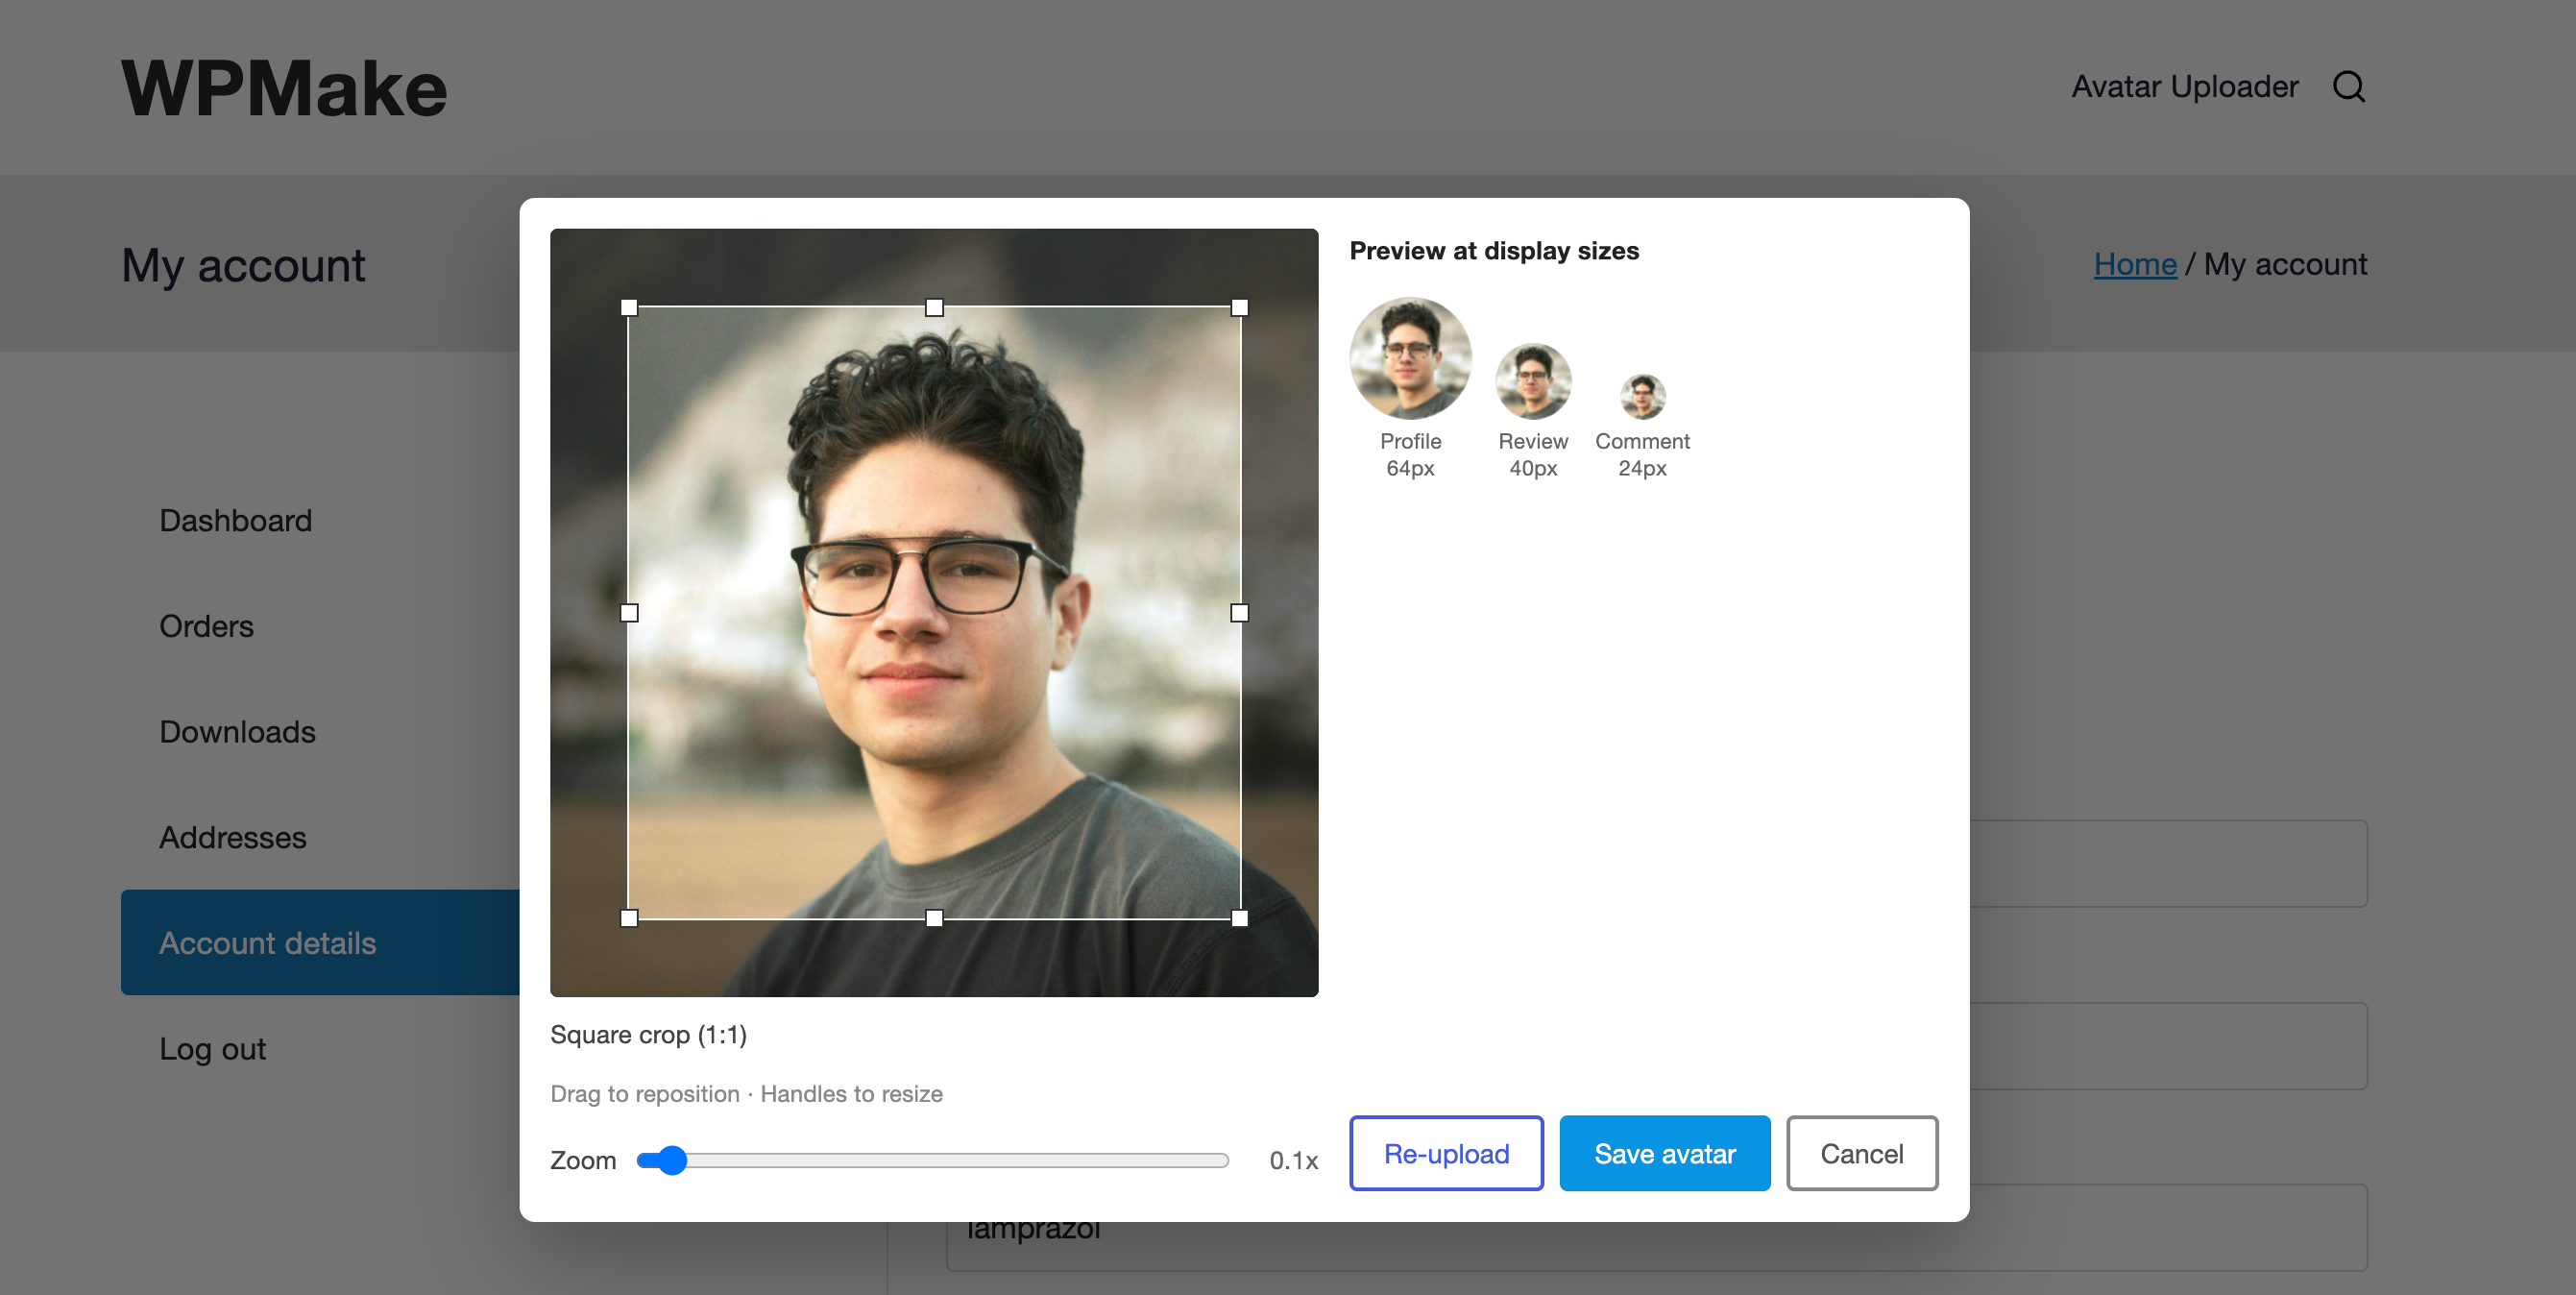The width and height of the screenshot is (2576, 1295).
Task: Open Orders in account menu
Action: pos(206,626)
